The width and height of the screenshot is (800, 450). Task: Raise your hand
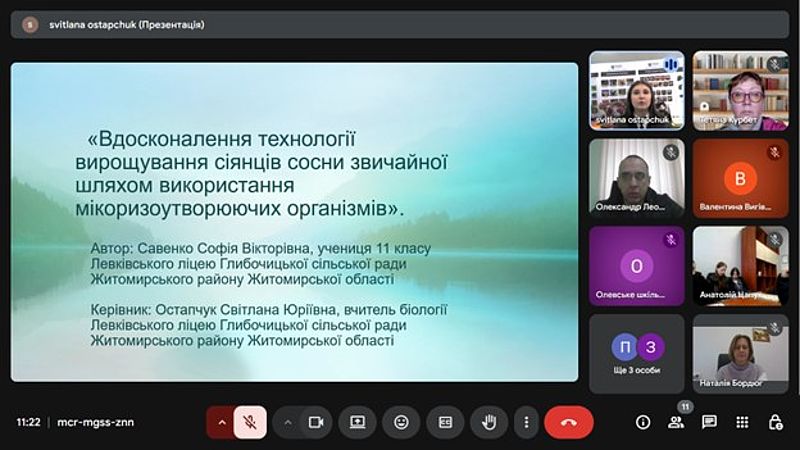[x=490, y=422]
